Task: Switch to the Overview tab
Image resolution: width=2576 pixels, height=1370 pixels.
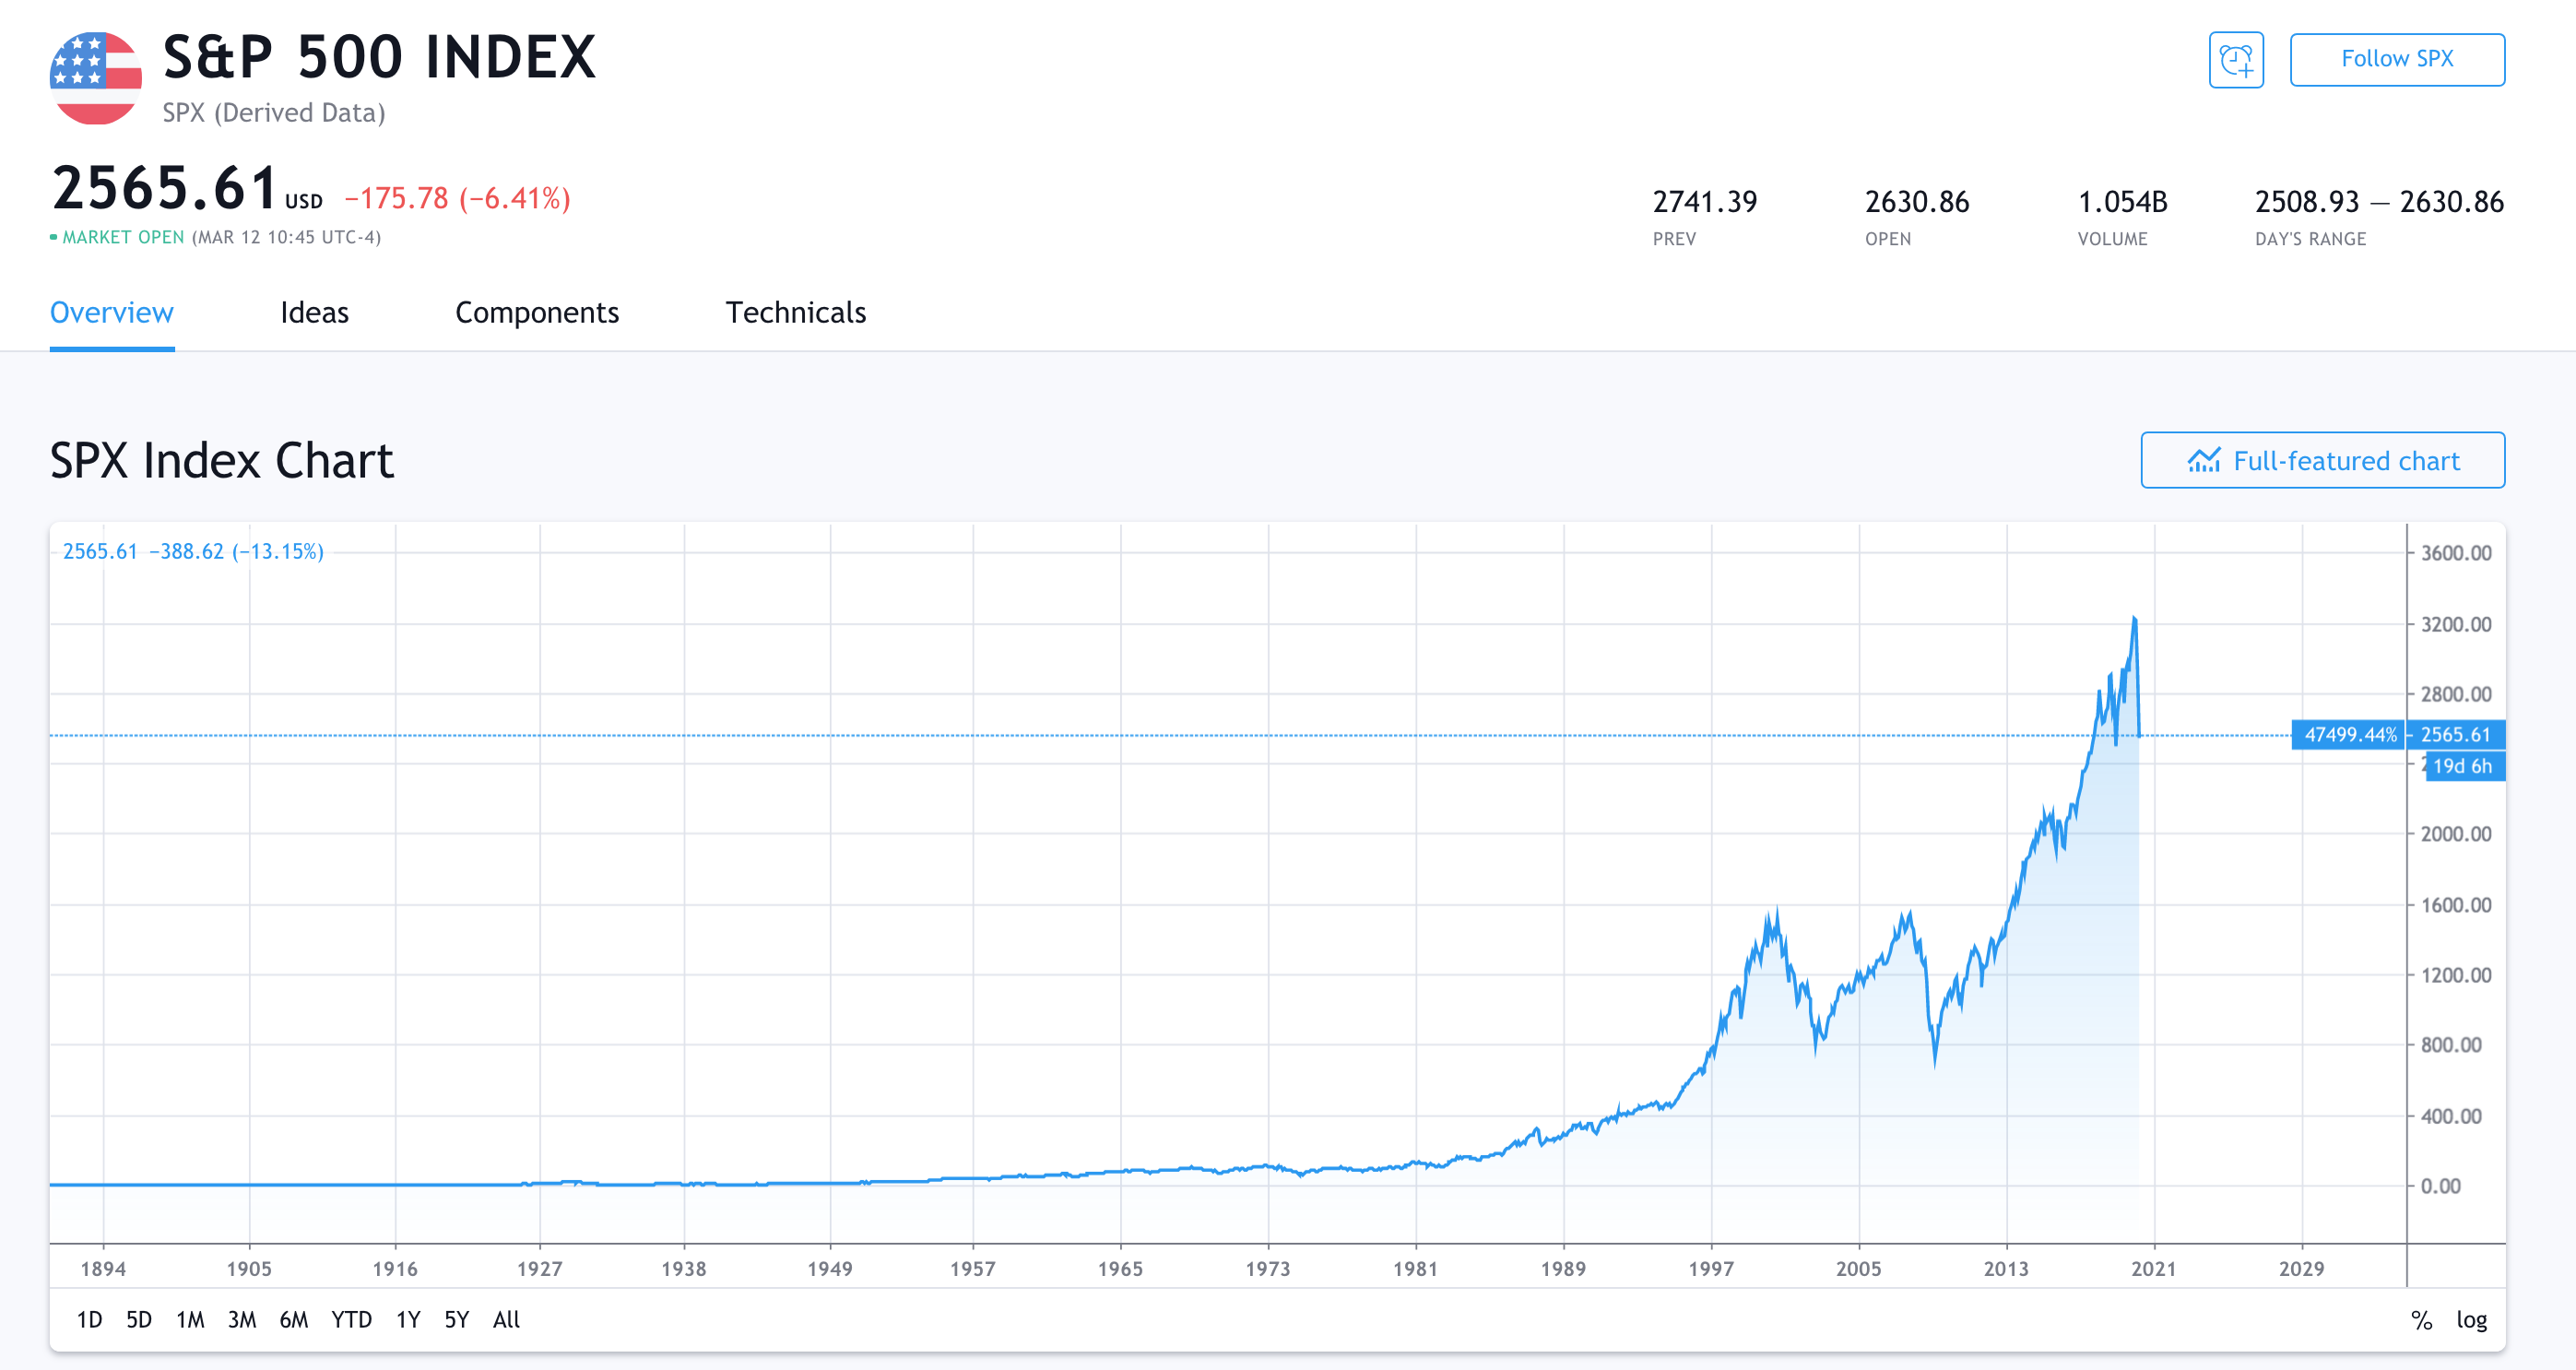Action: pos(112,312)
